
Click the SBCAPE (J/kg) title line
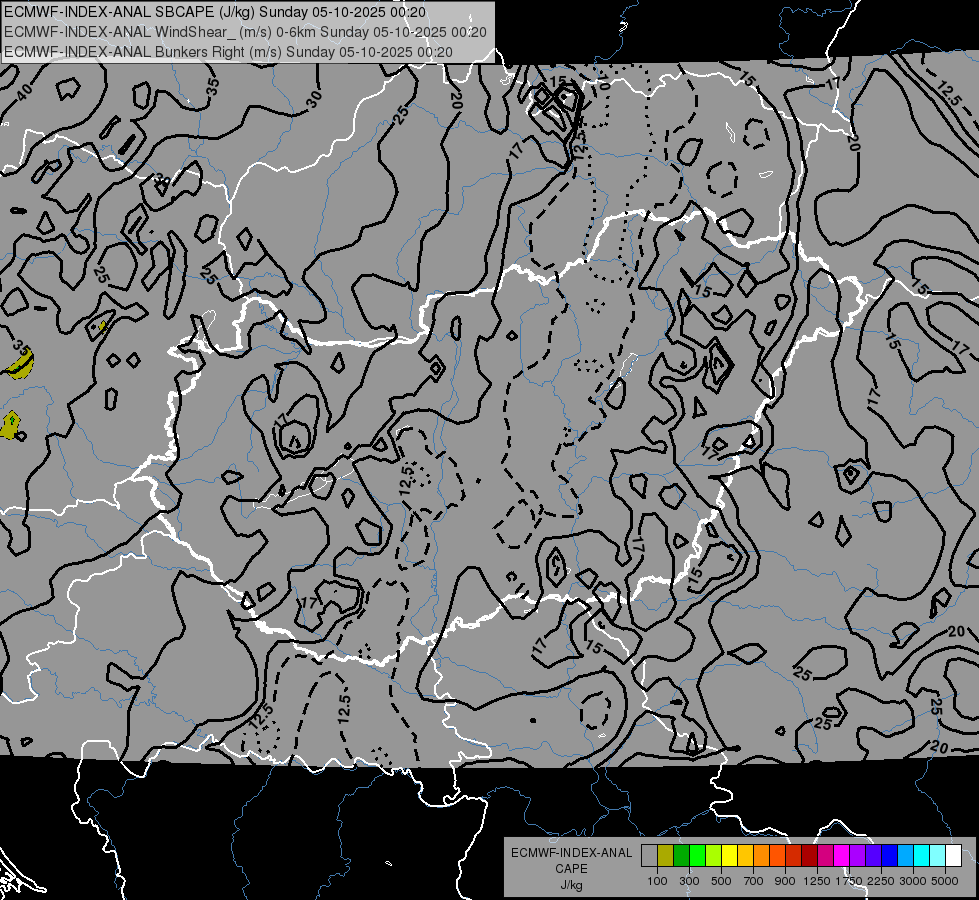215,12
